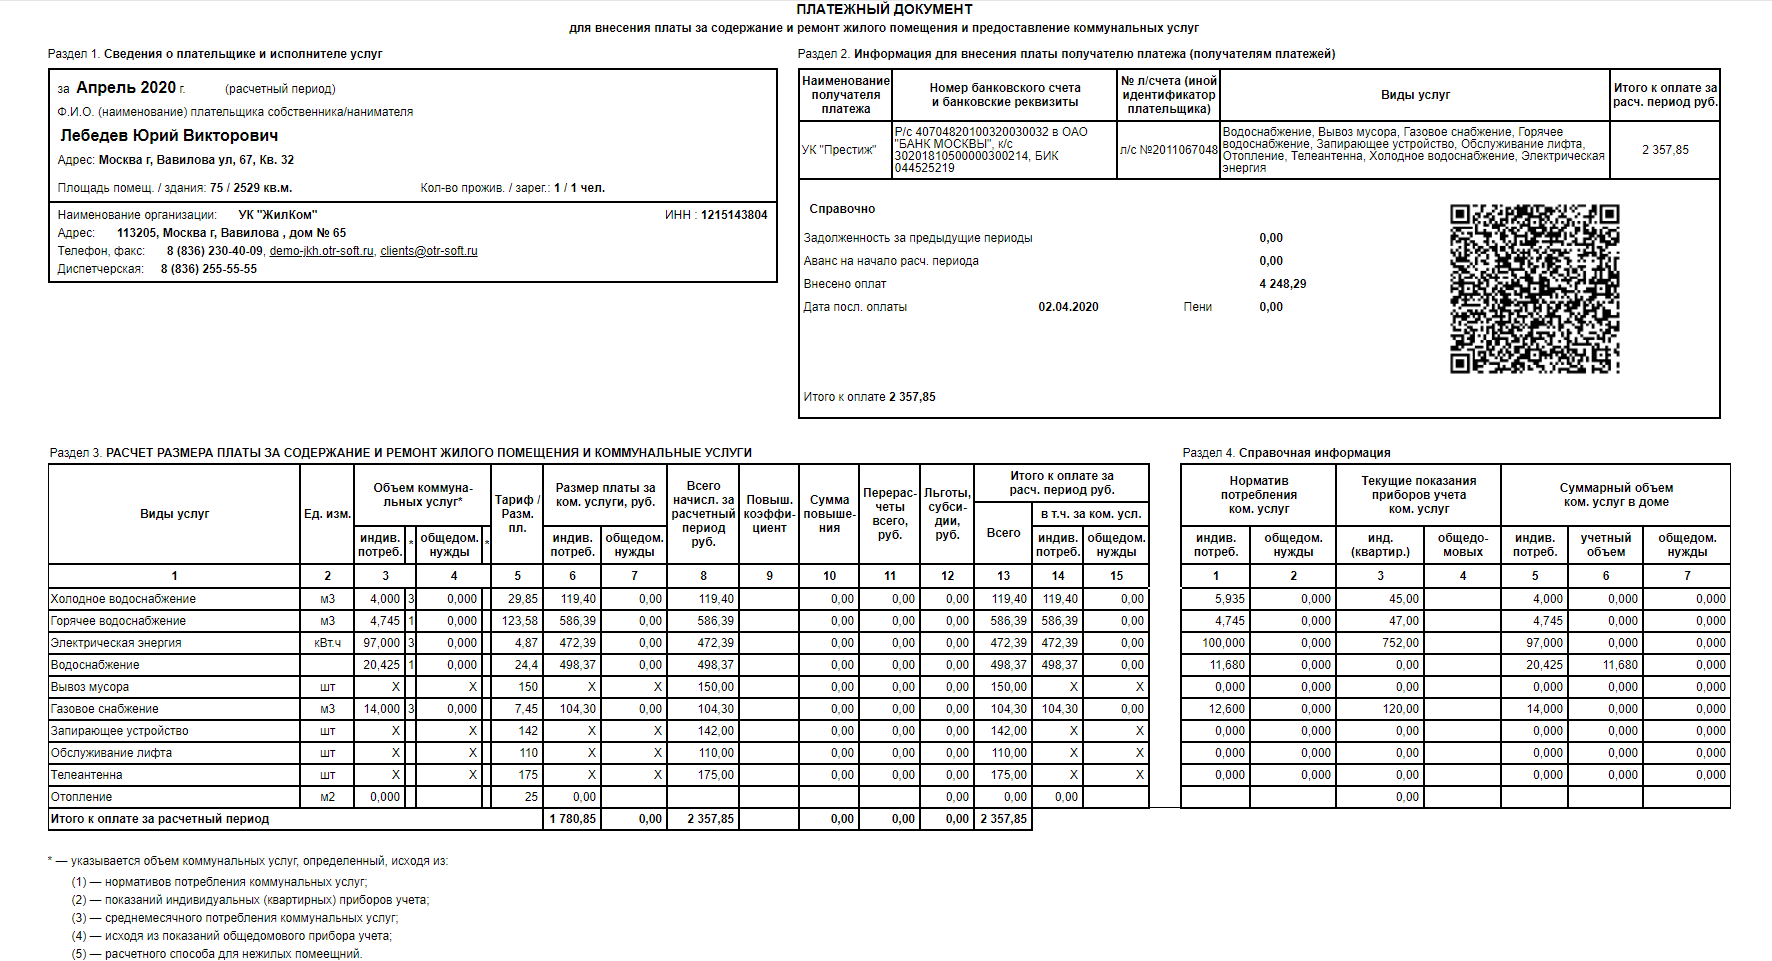
Task: Select the ИНН number 1215143804
Action: click(x=734, y=215)
